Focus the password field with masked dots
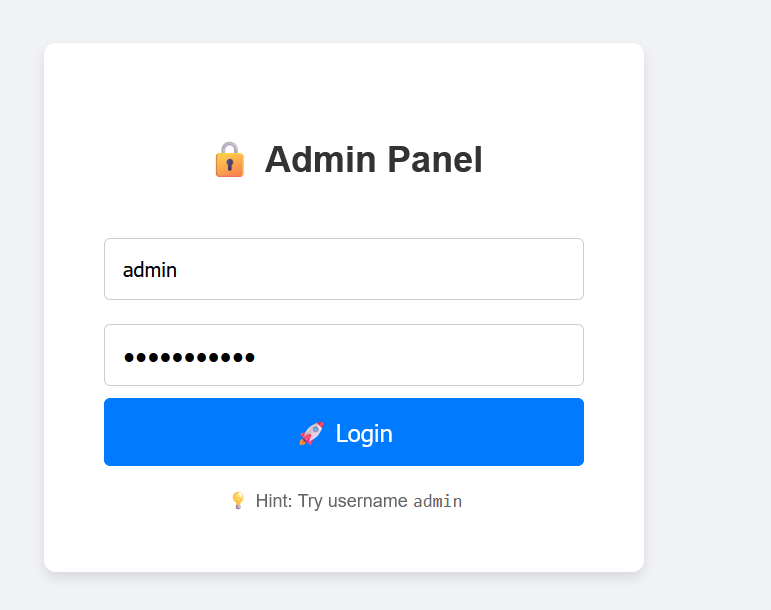771x610 pixels. pyautogui.click(x=343, y=355)
